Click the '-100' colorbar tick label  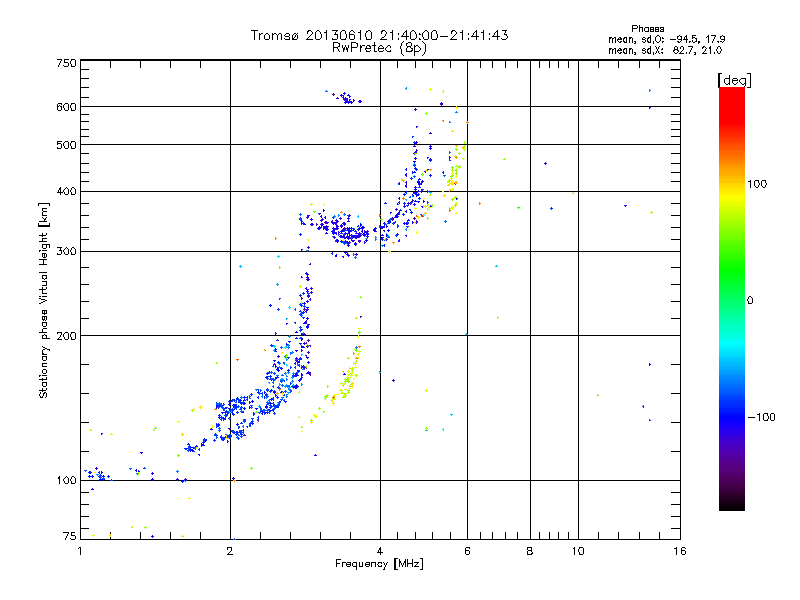pyautogui.click(x=762, y=417)
